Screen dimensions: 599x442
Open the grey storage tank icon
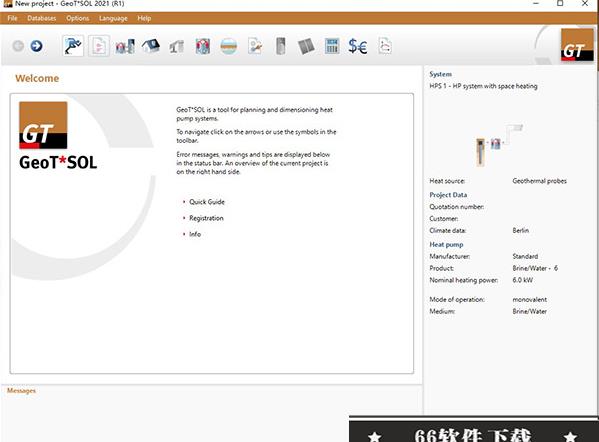coord(280,46)
